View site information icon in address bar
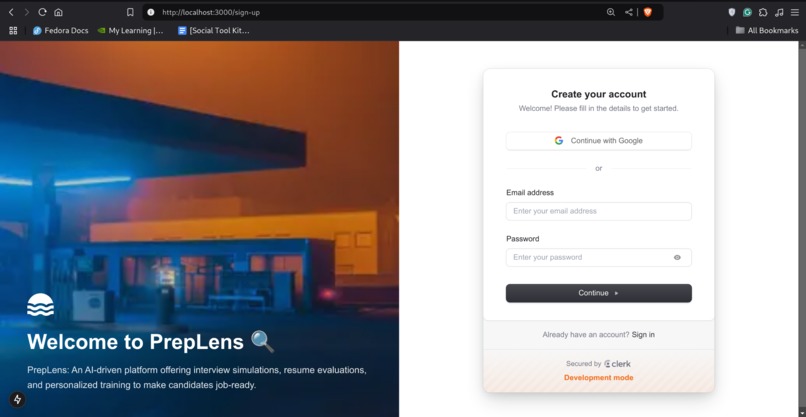 (151, 12)
